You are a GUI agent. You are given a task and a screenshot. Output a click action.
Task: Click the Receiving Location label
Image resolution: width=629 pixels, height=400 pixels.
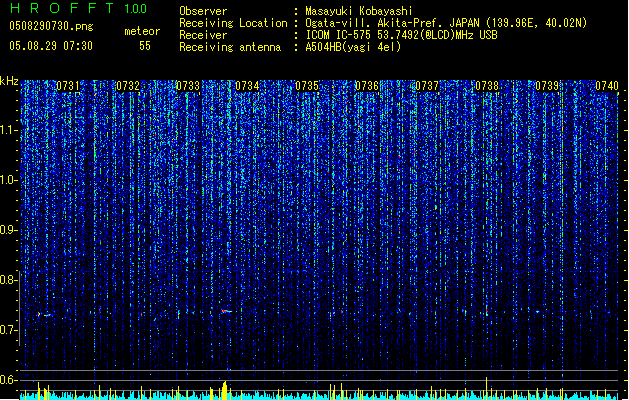[233, 23]
